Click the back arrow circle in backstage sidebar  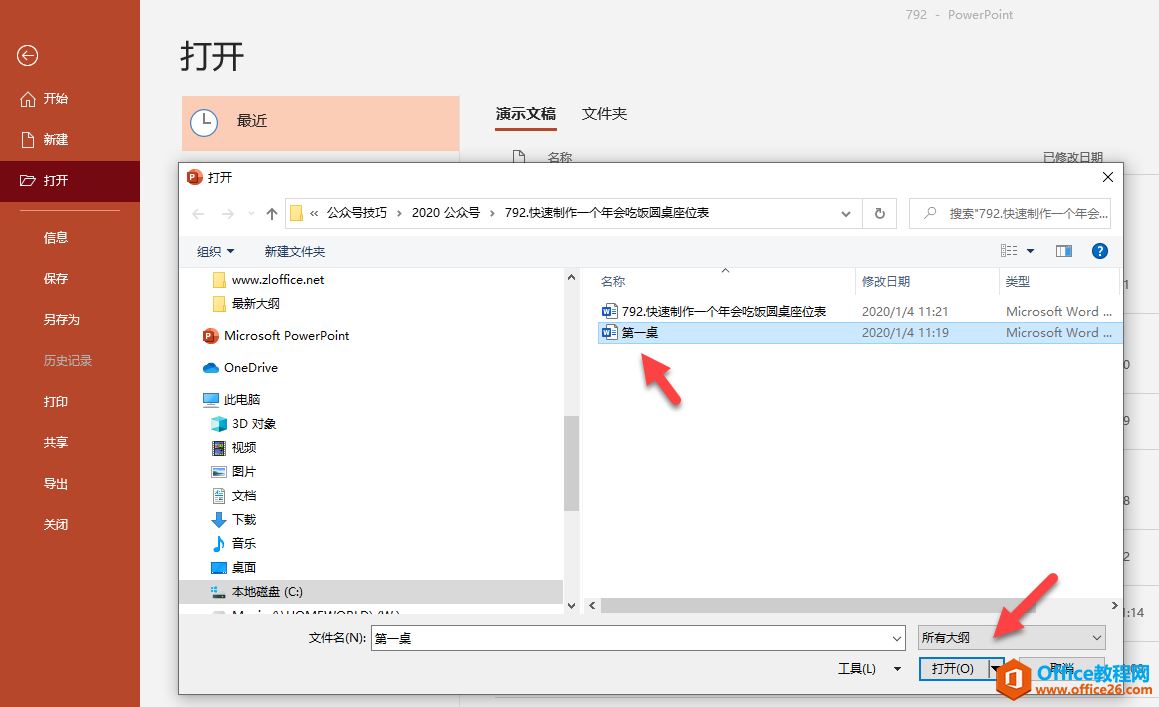pos(27,55)
